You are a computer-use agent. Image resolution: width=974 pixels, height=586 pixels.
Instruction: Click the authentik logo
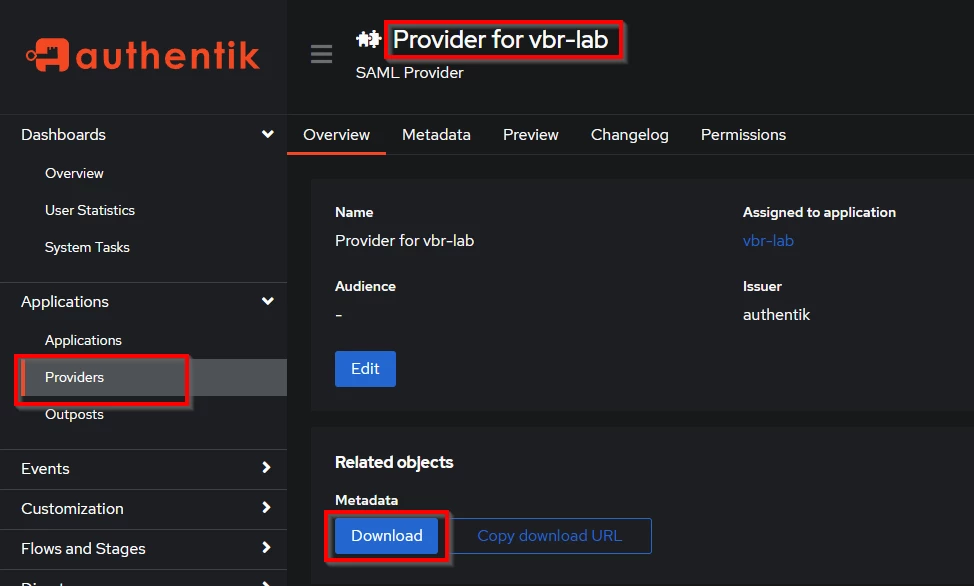(x=142, y=55)
